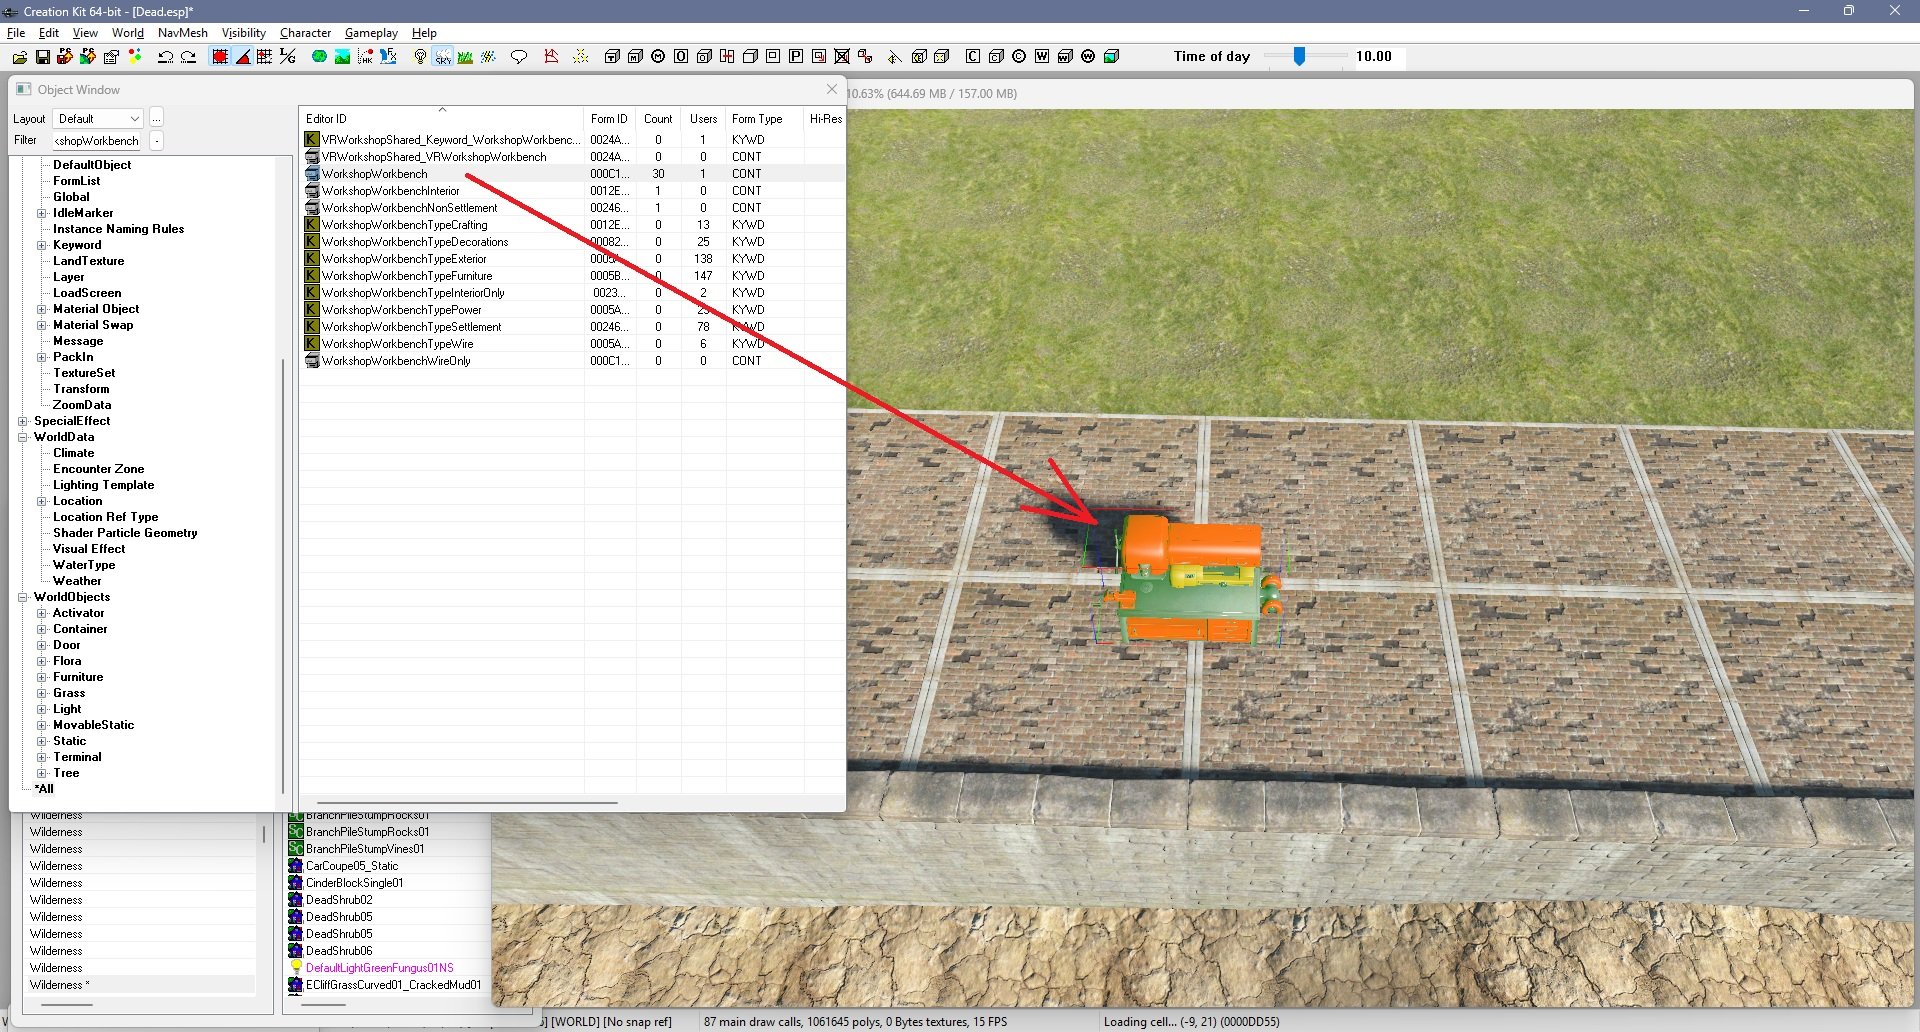The width and height of the screenshot is (1920, 1032).
Task: Select the Weather tree item
Action: [x=77, y=581]
